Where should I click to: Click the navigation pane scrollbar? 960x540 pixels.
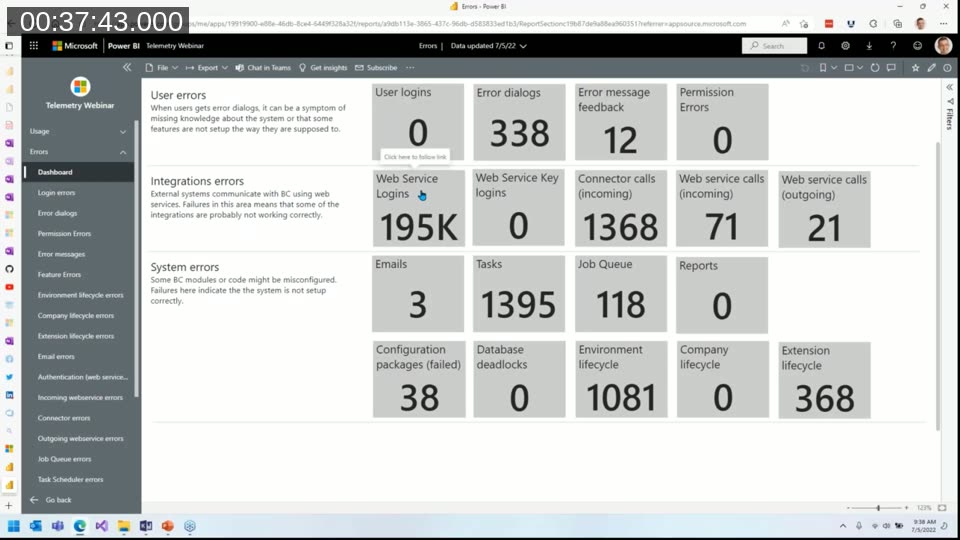[137, 260]
